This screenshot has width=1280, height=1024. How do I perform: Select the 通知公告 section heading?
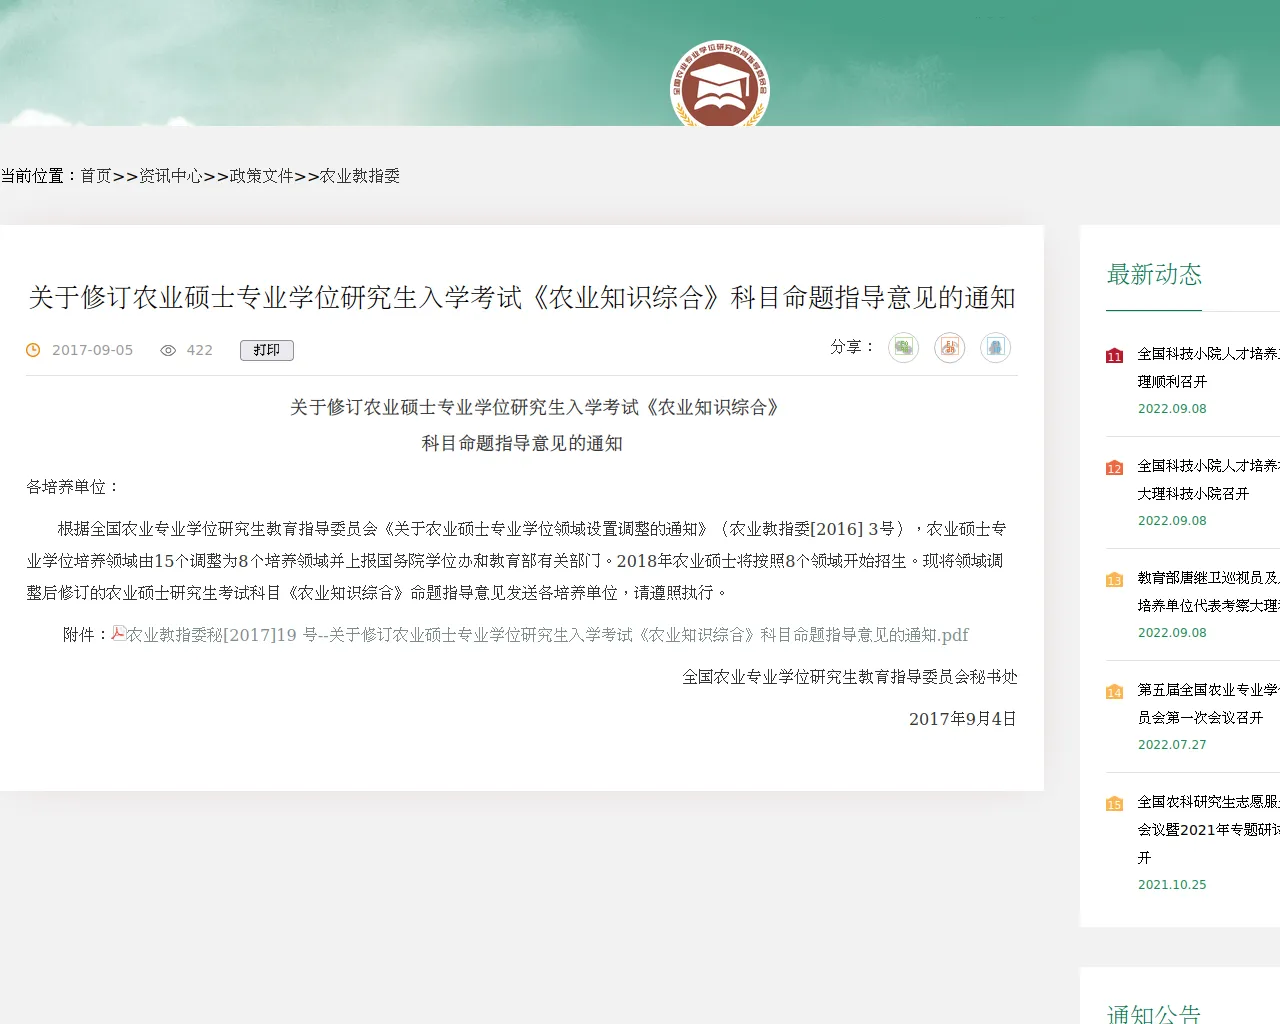pyautogui.click(x=1154, y=1014)
